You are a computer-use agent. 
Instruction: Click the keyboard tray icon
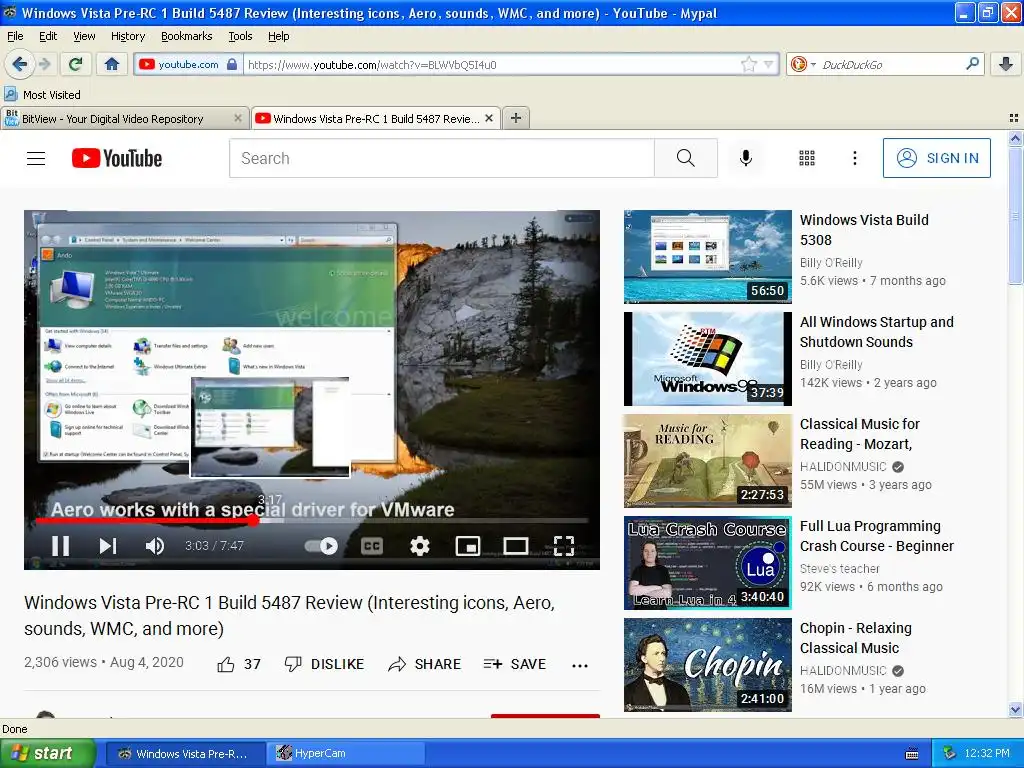(912, 754)
